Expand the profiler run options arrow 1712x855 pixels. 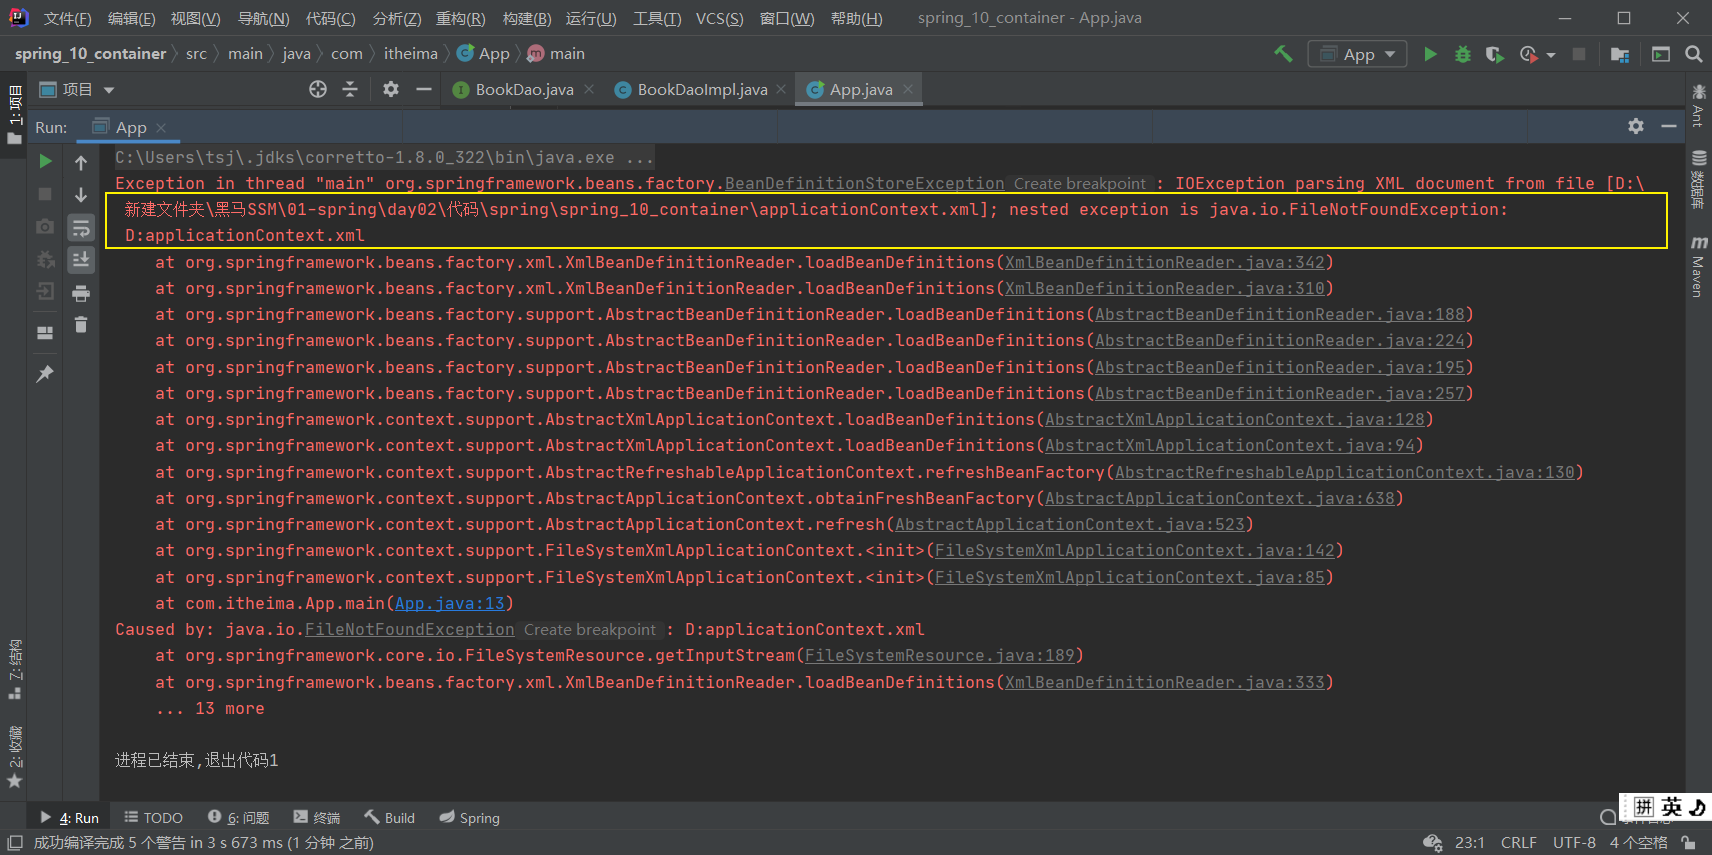pos(1551,55)
